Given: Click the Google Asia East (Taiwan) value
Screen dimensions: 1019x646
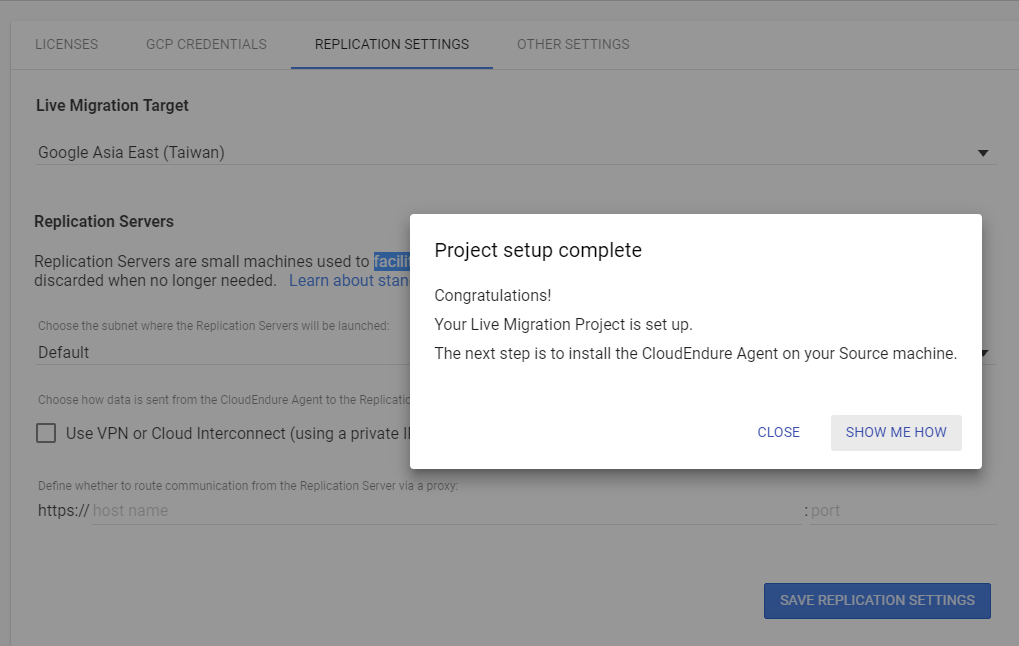Looking at the screenshot, I should click(x=131, y=152).
